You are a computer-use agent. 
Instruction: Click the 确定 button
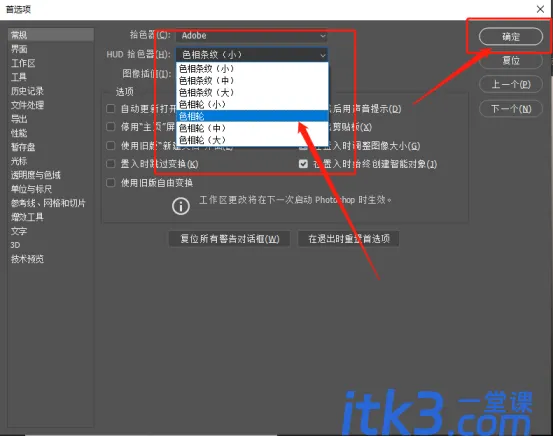(x=510, y=36)
